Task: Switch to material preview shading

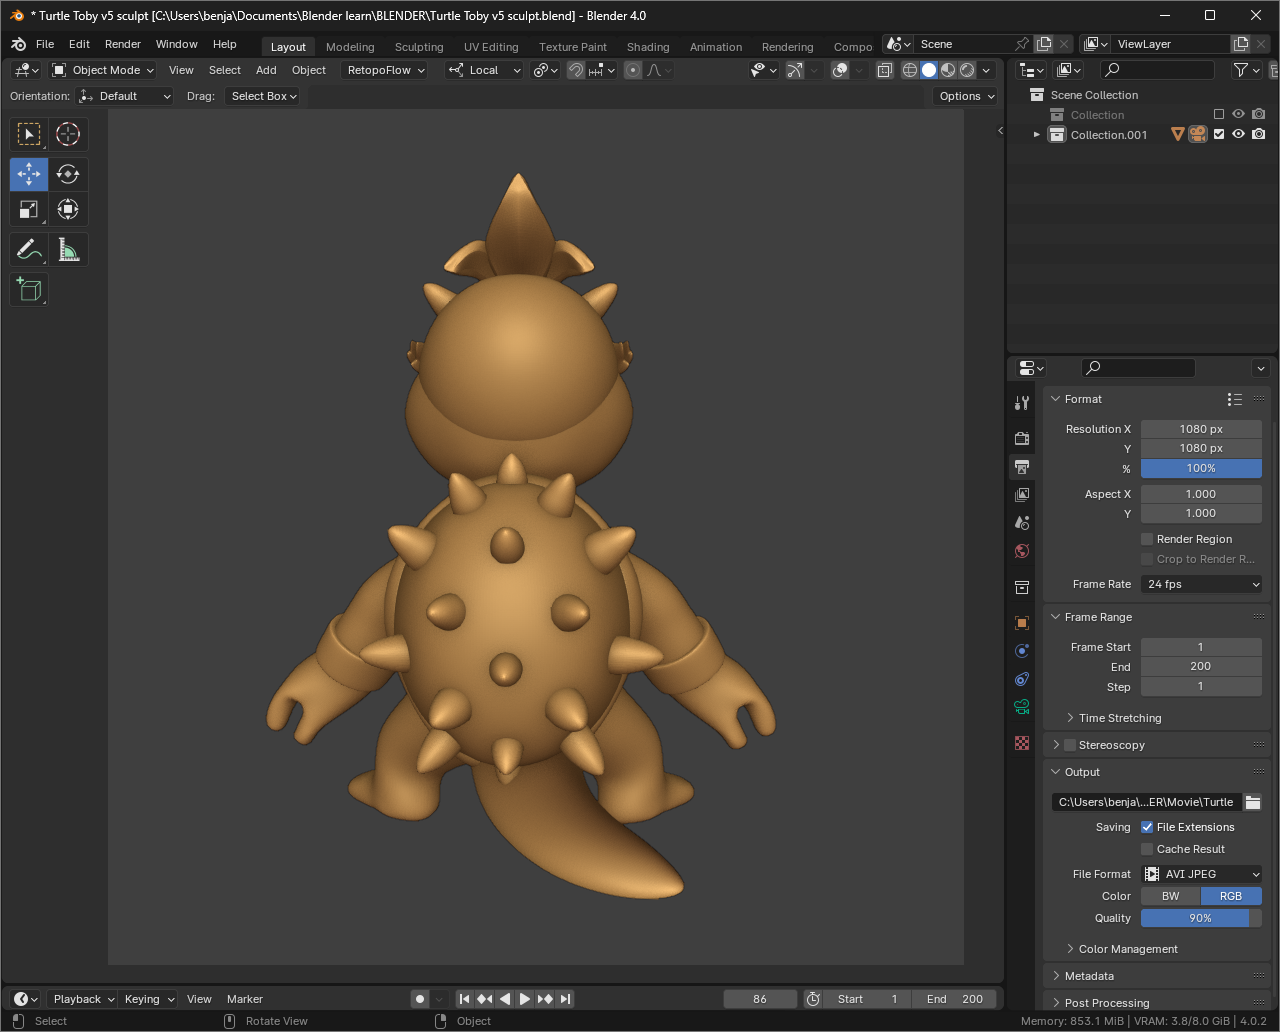Action: 948,70
